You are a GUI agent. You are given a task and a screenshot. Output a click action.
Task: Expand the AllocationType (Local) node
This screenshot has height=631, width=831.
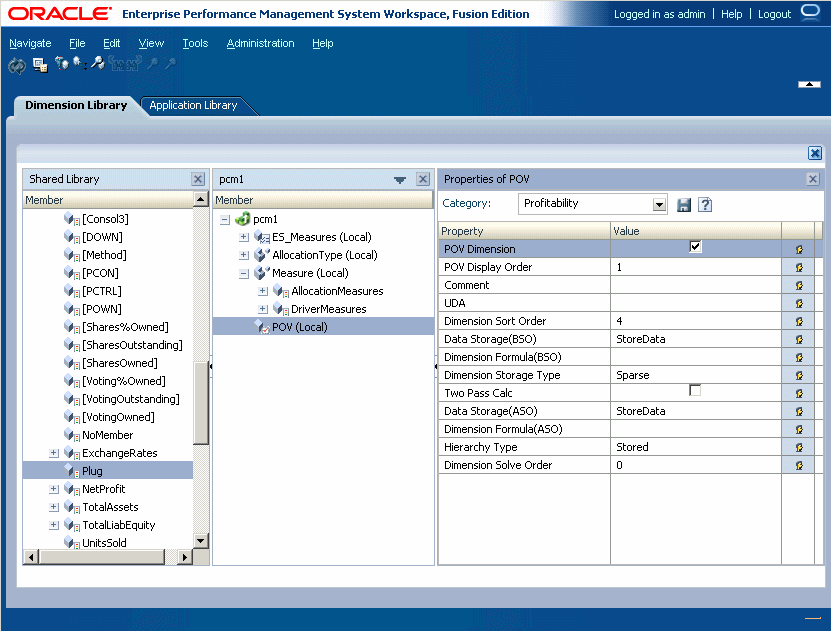click(244, 255)
